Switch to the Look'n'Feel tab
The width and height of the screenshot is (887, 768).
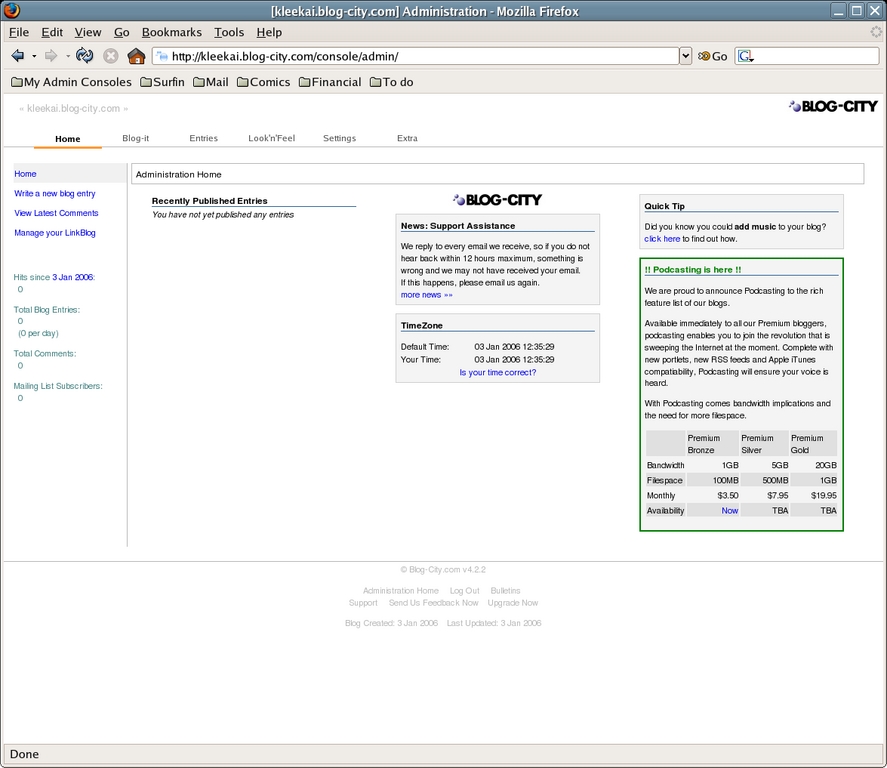(x=271, y=138)
